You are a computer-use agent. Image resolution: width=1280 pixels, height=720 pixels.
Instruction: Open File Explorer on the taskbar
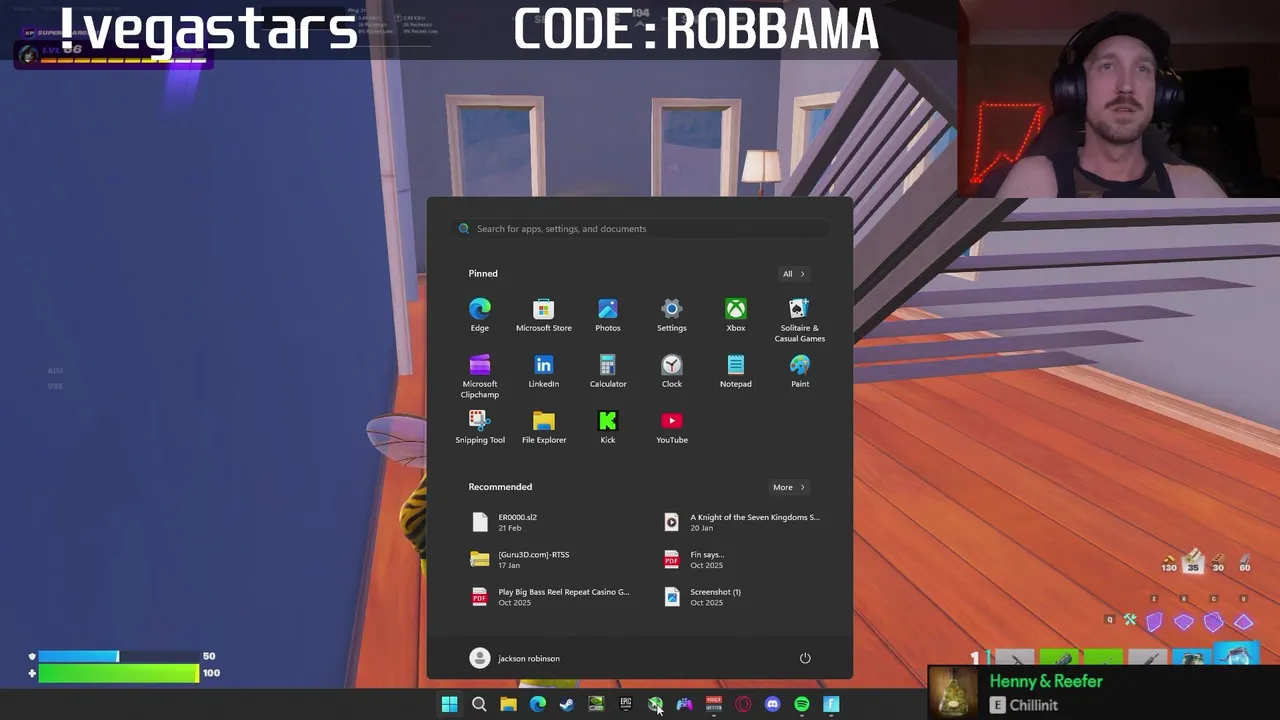(508, 704)
